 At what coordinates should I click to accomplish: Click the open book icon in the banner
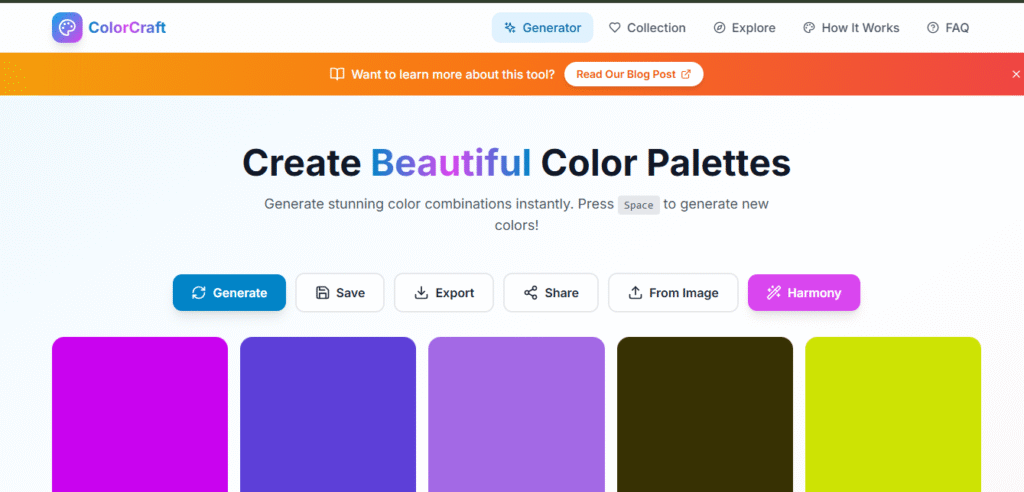pos(337,74)
